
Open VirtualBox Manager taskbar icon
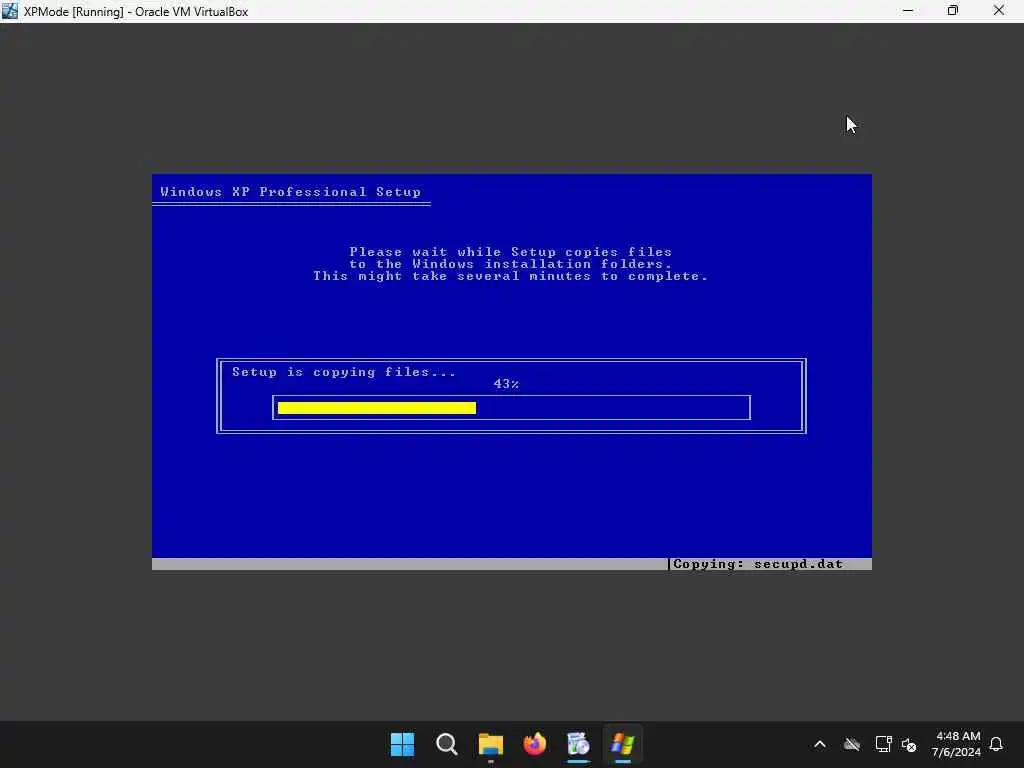click(579, 744)
